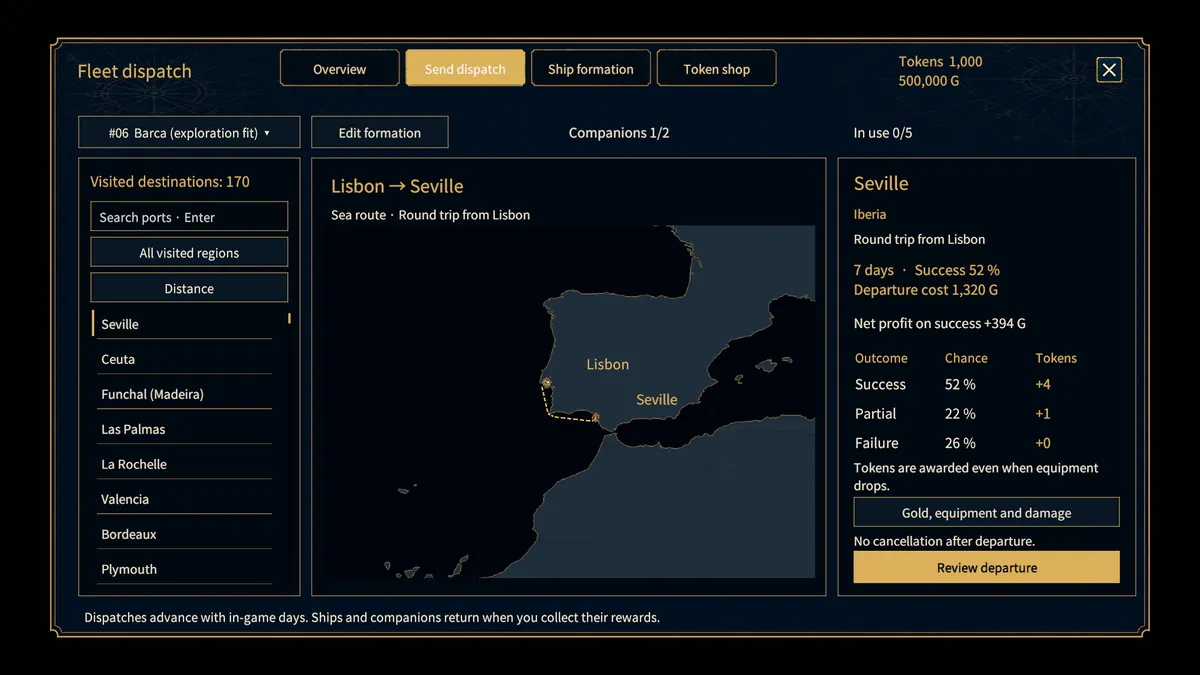Click the Edit formation button
The image size is (1200, 675).
(380, 132)
